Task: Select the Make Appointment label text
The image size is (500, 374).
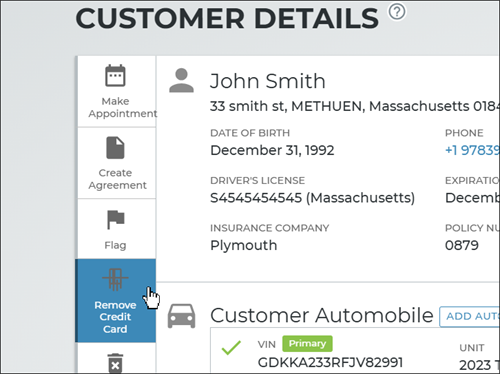Action: [x=122, y=107]
